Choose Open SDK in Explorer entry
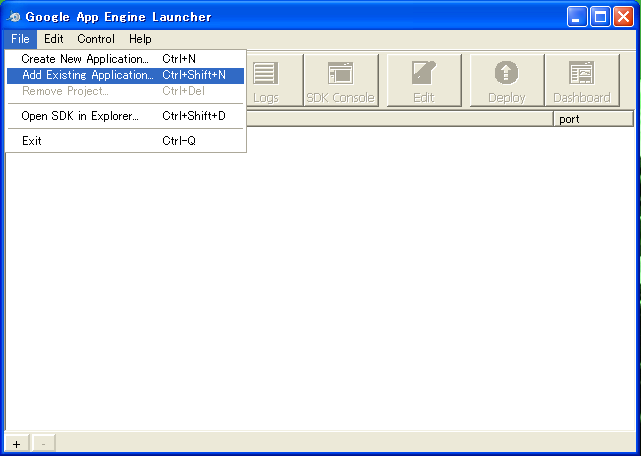This screenshot has height=456, width=641. tap(126, 116)
